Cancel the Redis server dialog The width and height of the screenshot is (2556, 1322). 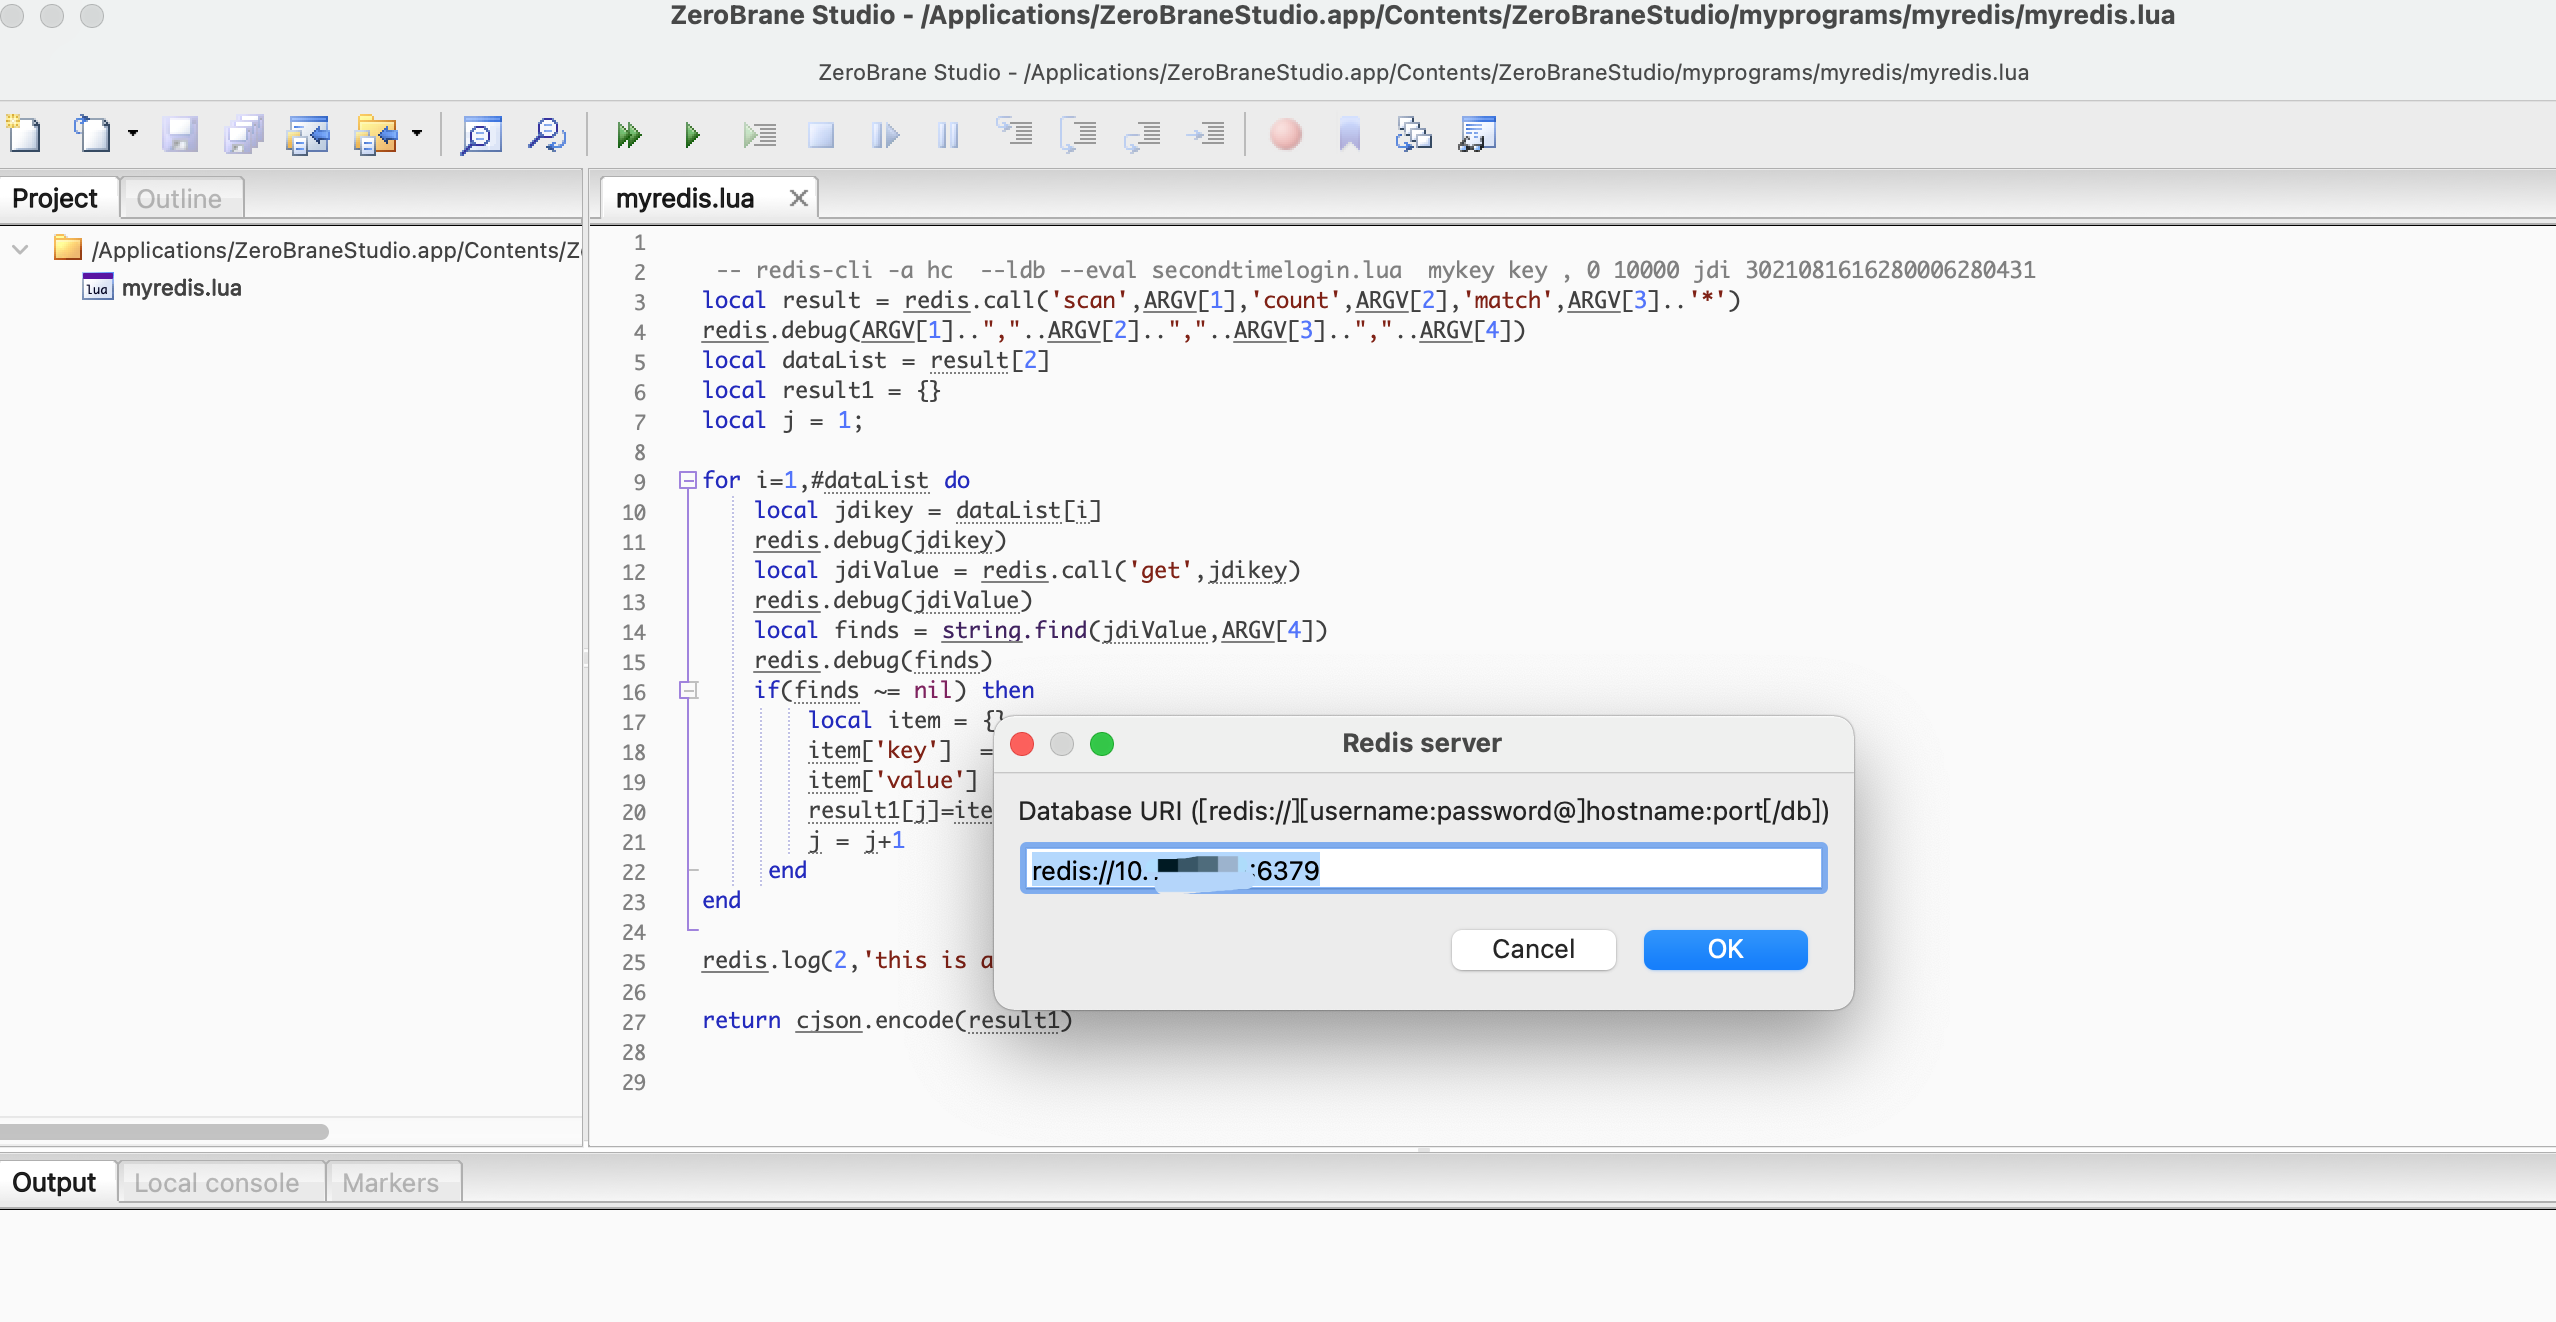coord(1533,949)
